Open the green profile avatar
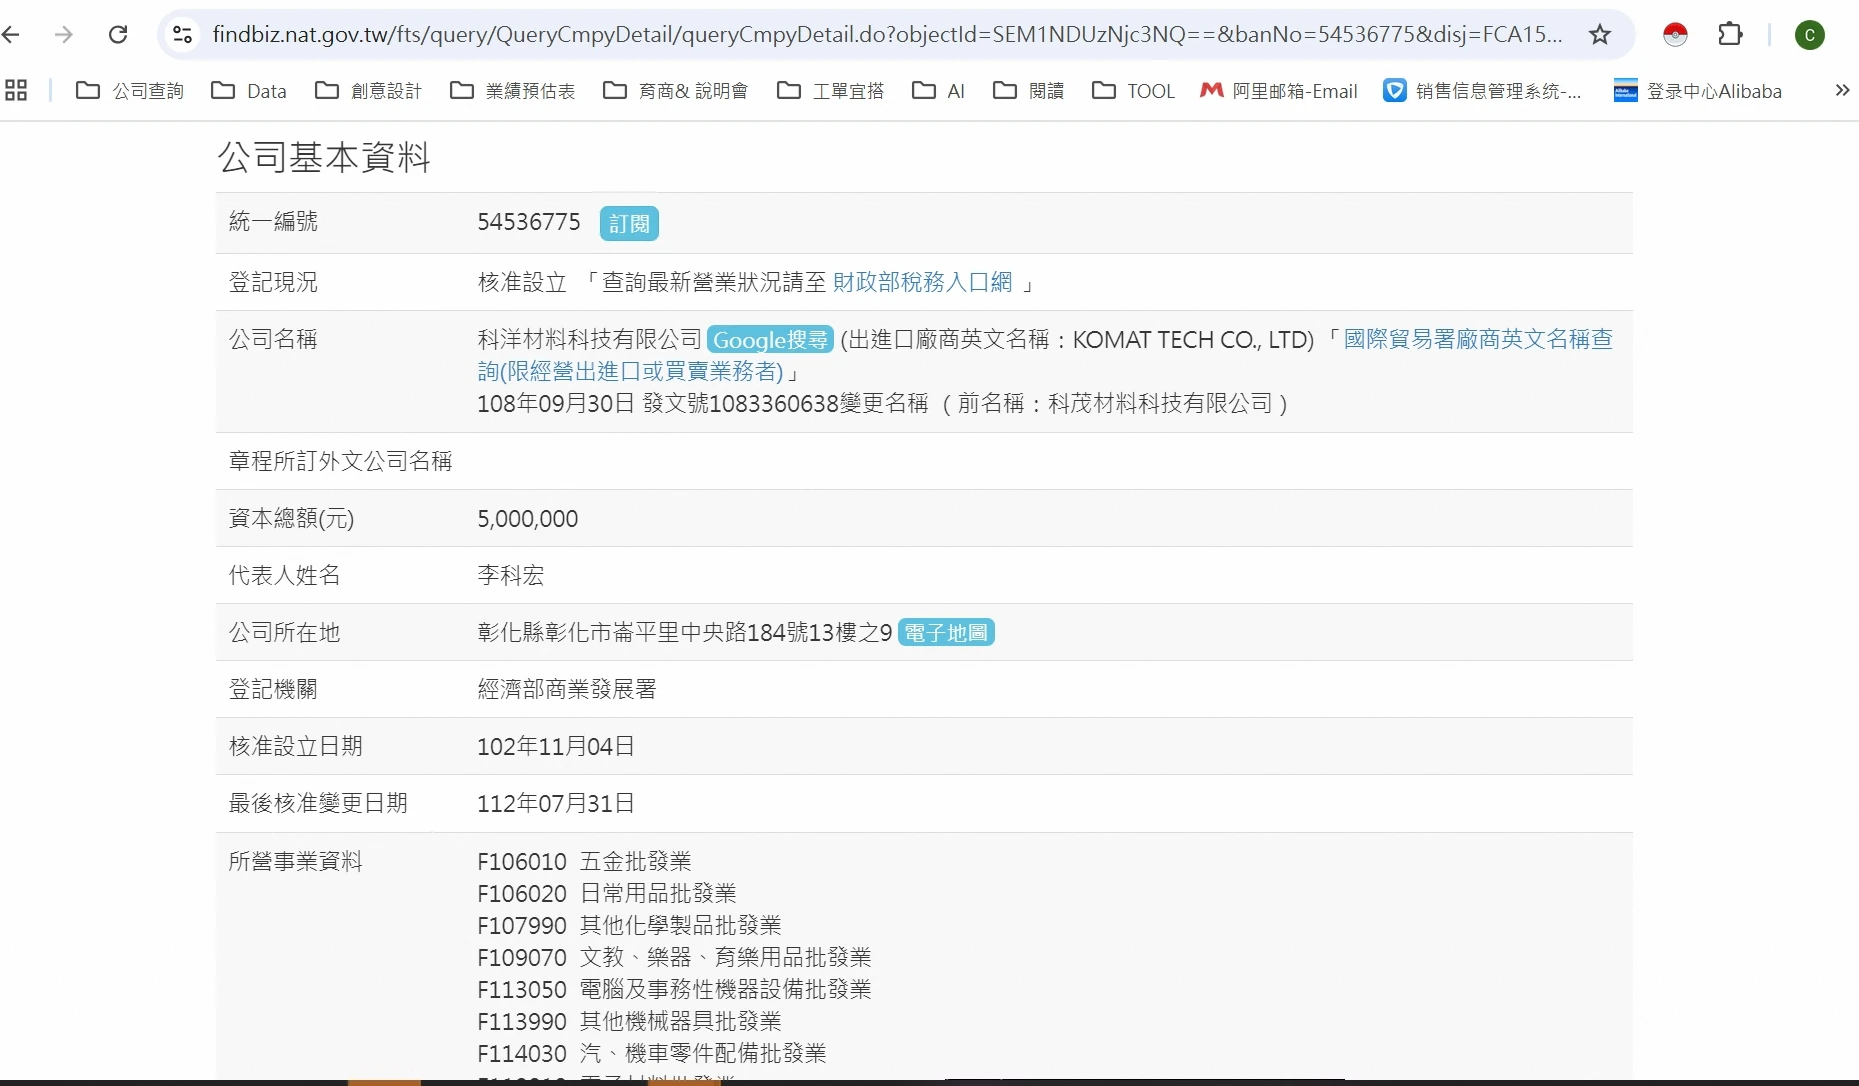Image resolution: width=1859 pixels, height=1086 pixels. 1809,35
